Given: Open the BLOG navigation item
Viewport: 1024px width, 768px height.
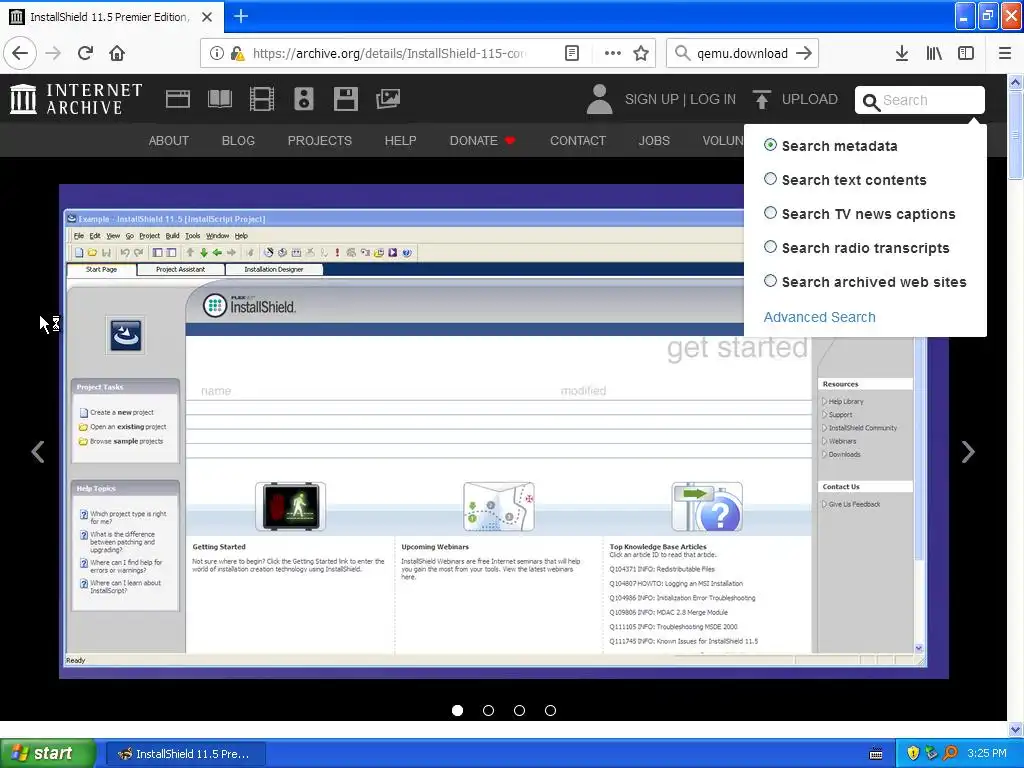Looking at the screenshot, I should (x=238, y=140).
